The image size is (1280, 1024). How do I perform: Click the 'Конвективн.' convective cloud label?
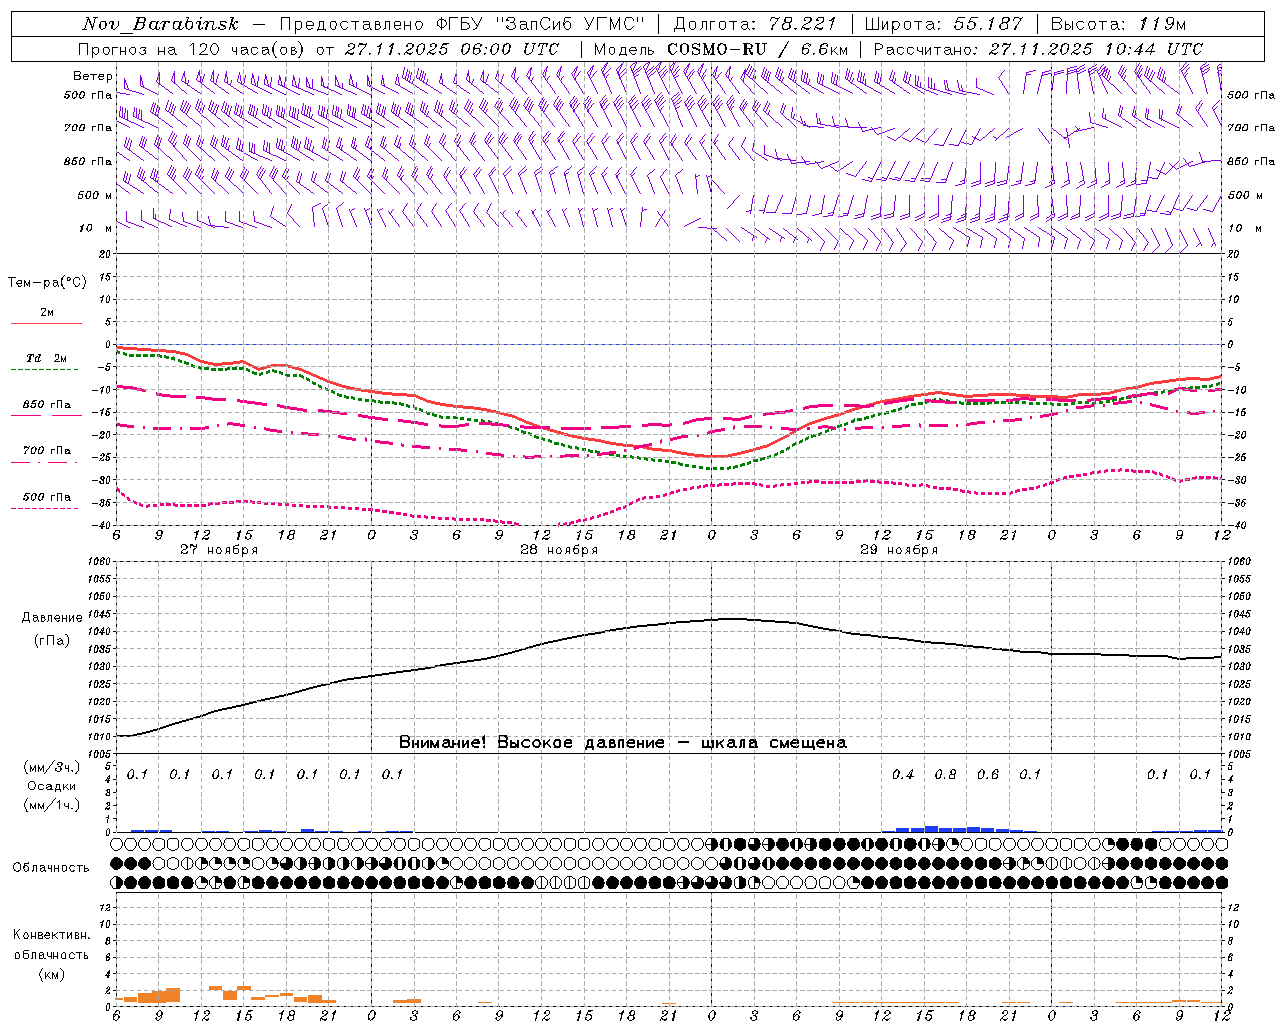[x=52, y=935]
